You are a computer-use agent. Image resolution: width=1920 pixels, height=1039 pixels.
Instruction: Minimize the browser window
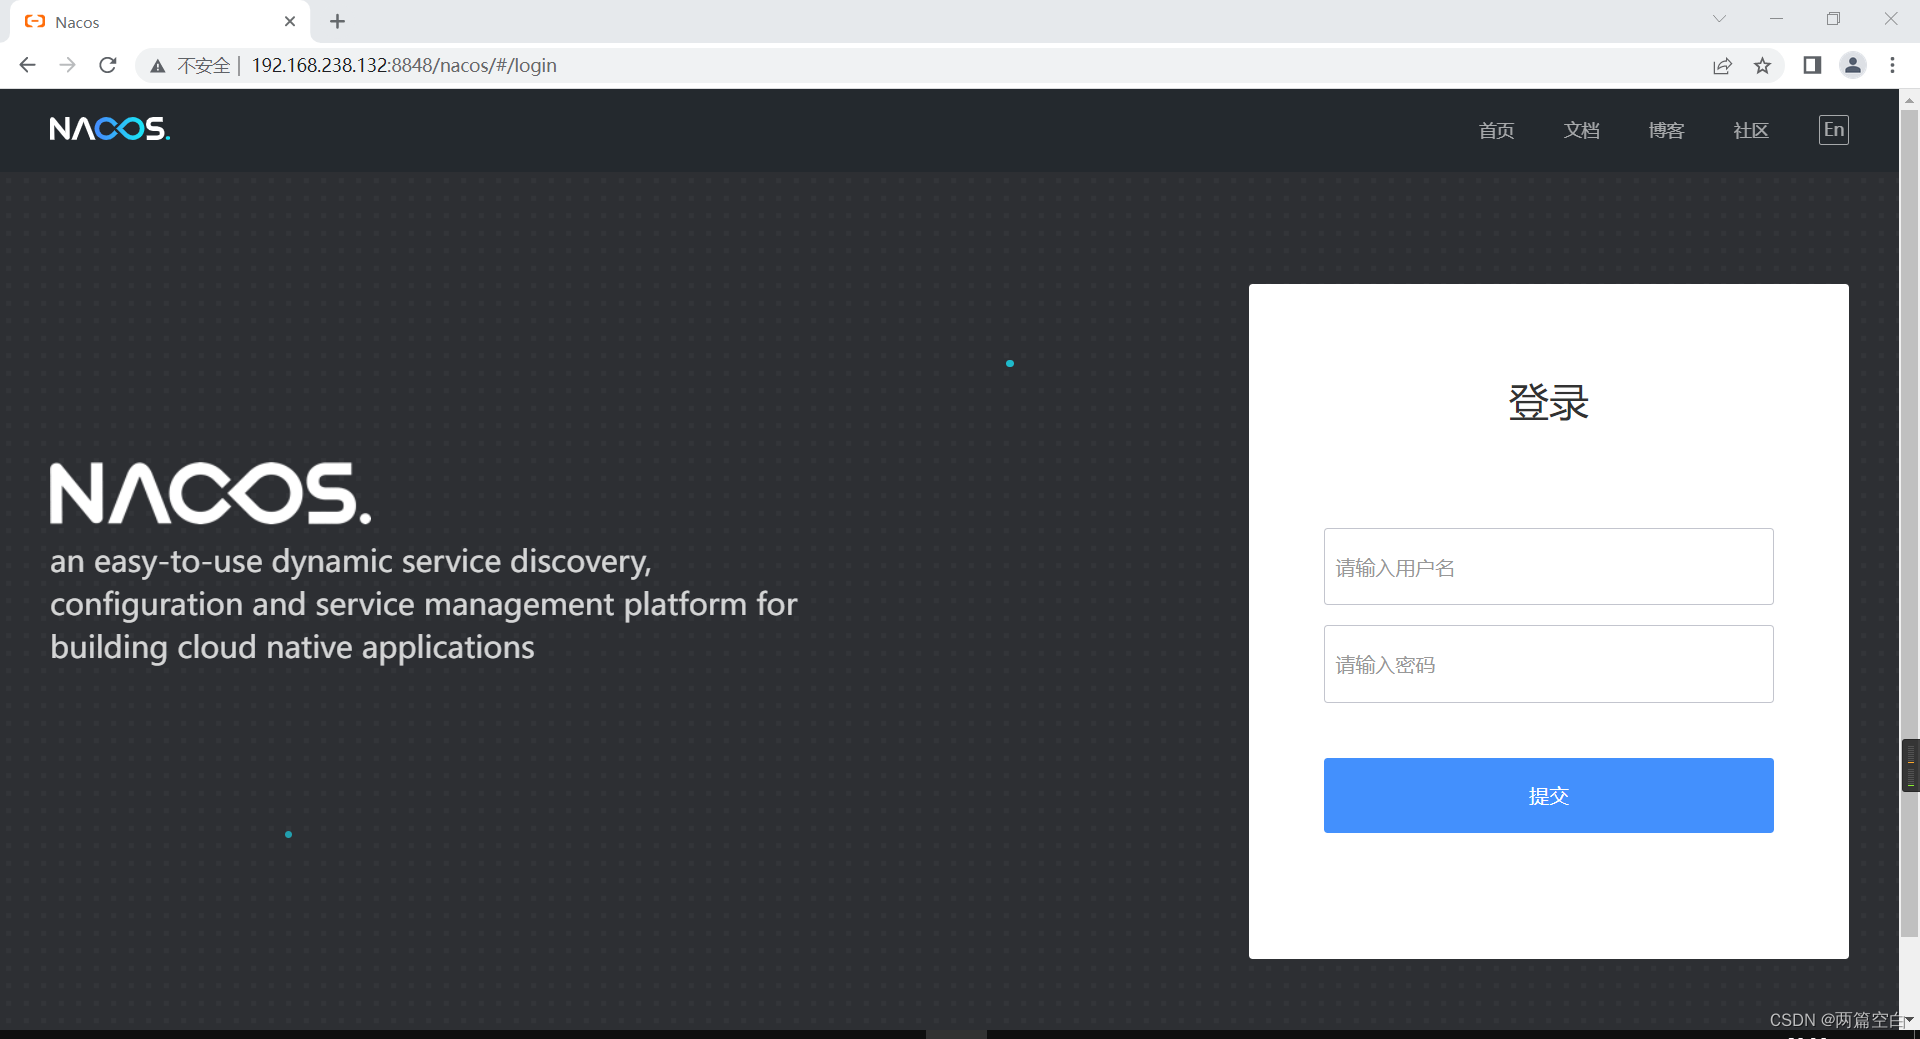[x=1776, y=19]
